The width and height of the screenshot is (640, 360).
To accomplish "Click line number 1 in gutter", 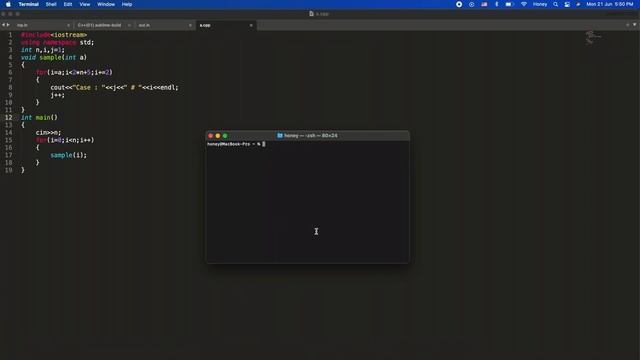I will coord(10,35).
